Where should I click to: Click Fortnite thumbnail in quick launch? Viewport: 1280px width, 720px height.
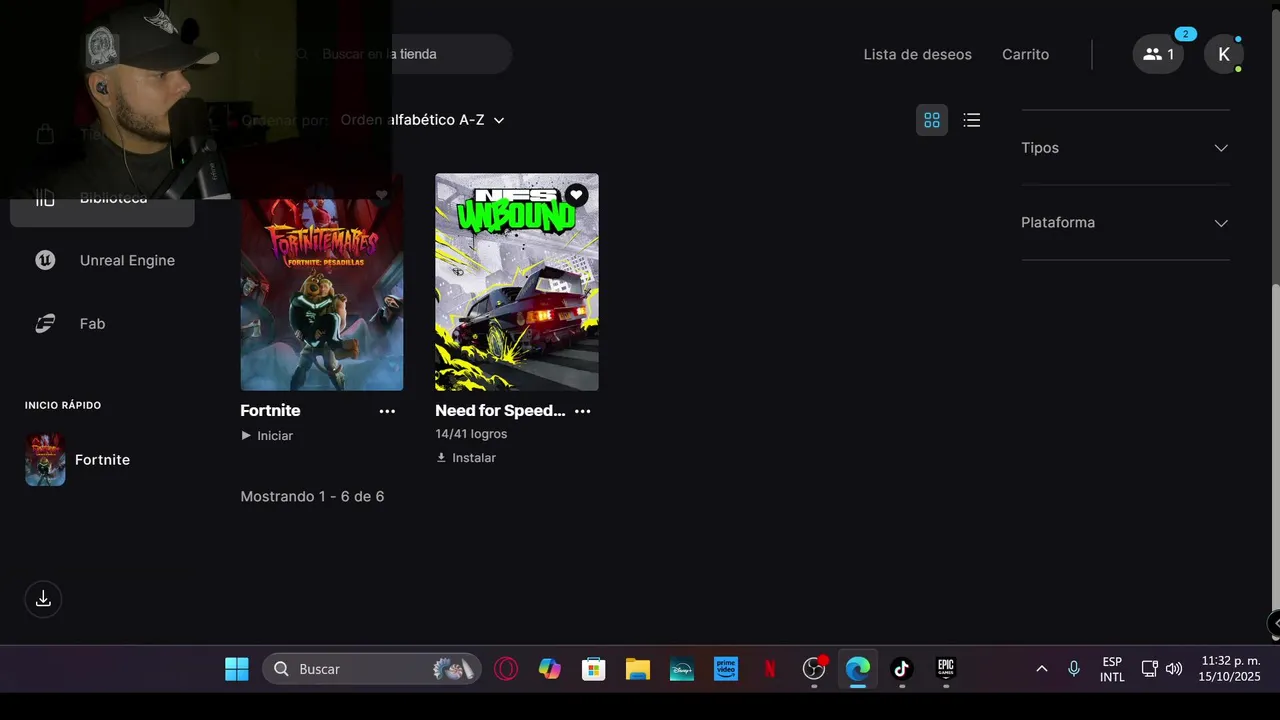click(45, 460)
